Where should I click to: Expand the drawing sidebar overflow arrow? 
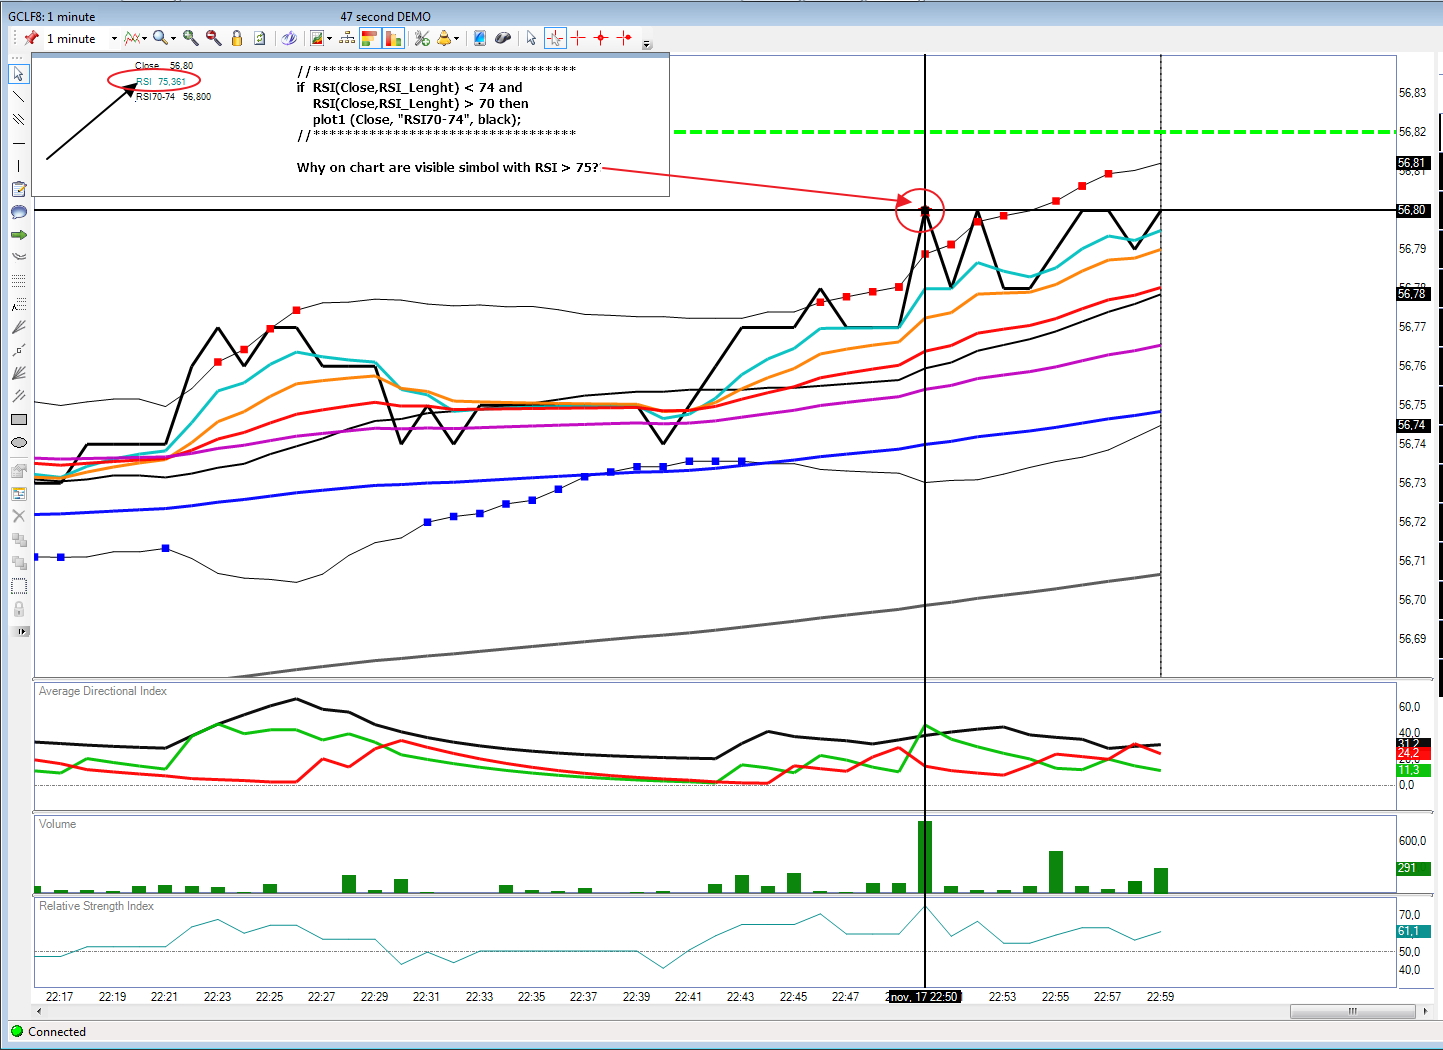21,631
